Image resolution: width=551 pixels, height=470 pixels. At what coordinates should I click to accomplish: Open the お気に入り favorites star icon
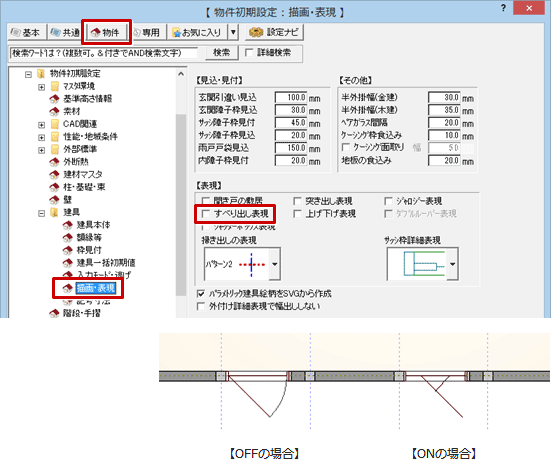176,33
